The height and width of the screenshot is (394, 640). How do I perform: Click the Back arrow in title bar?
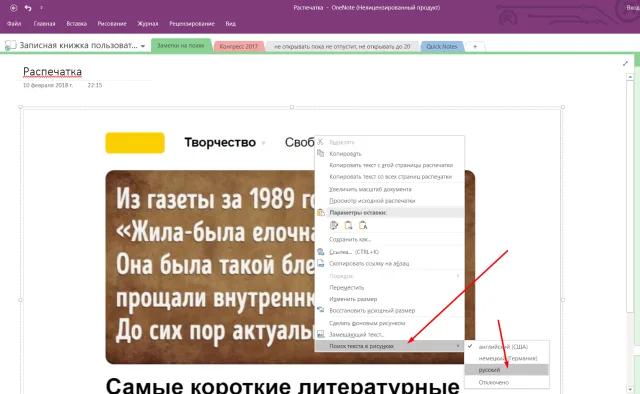tap(13, 8)
